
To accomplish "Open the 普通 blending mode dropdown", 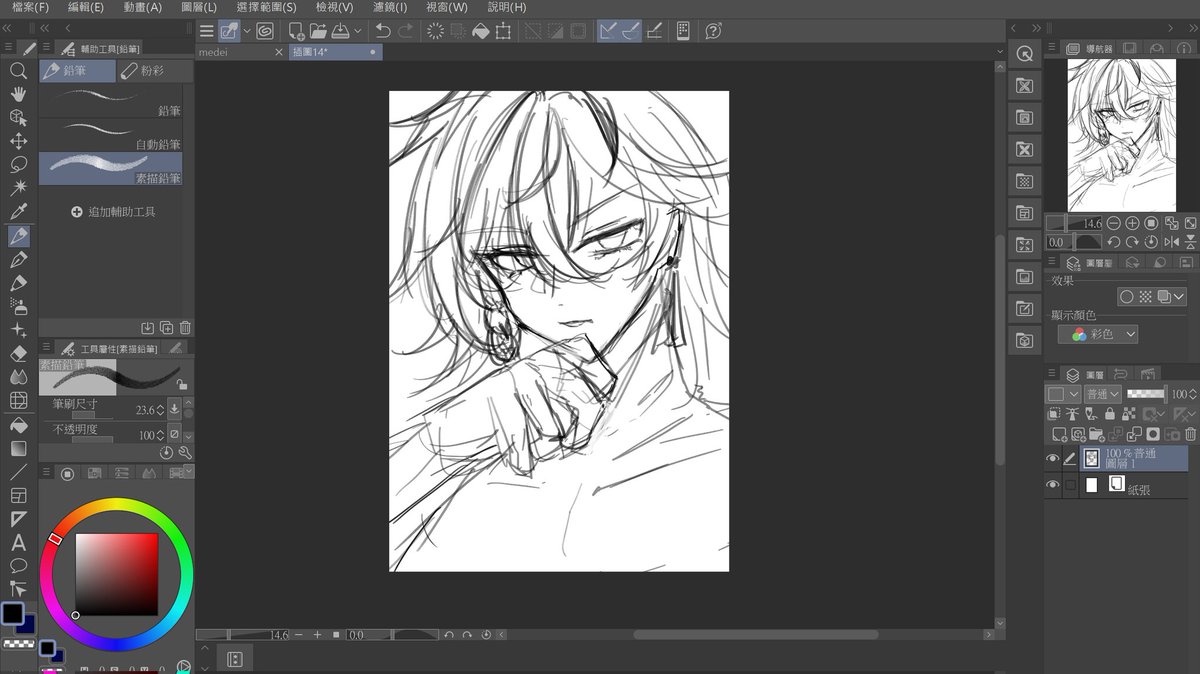I will 1103,394.
